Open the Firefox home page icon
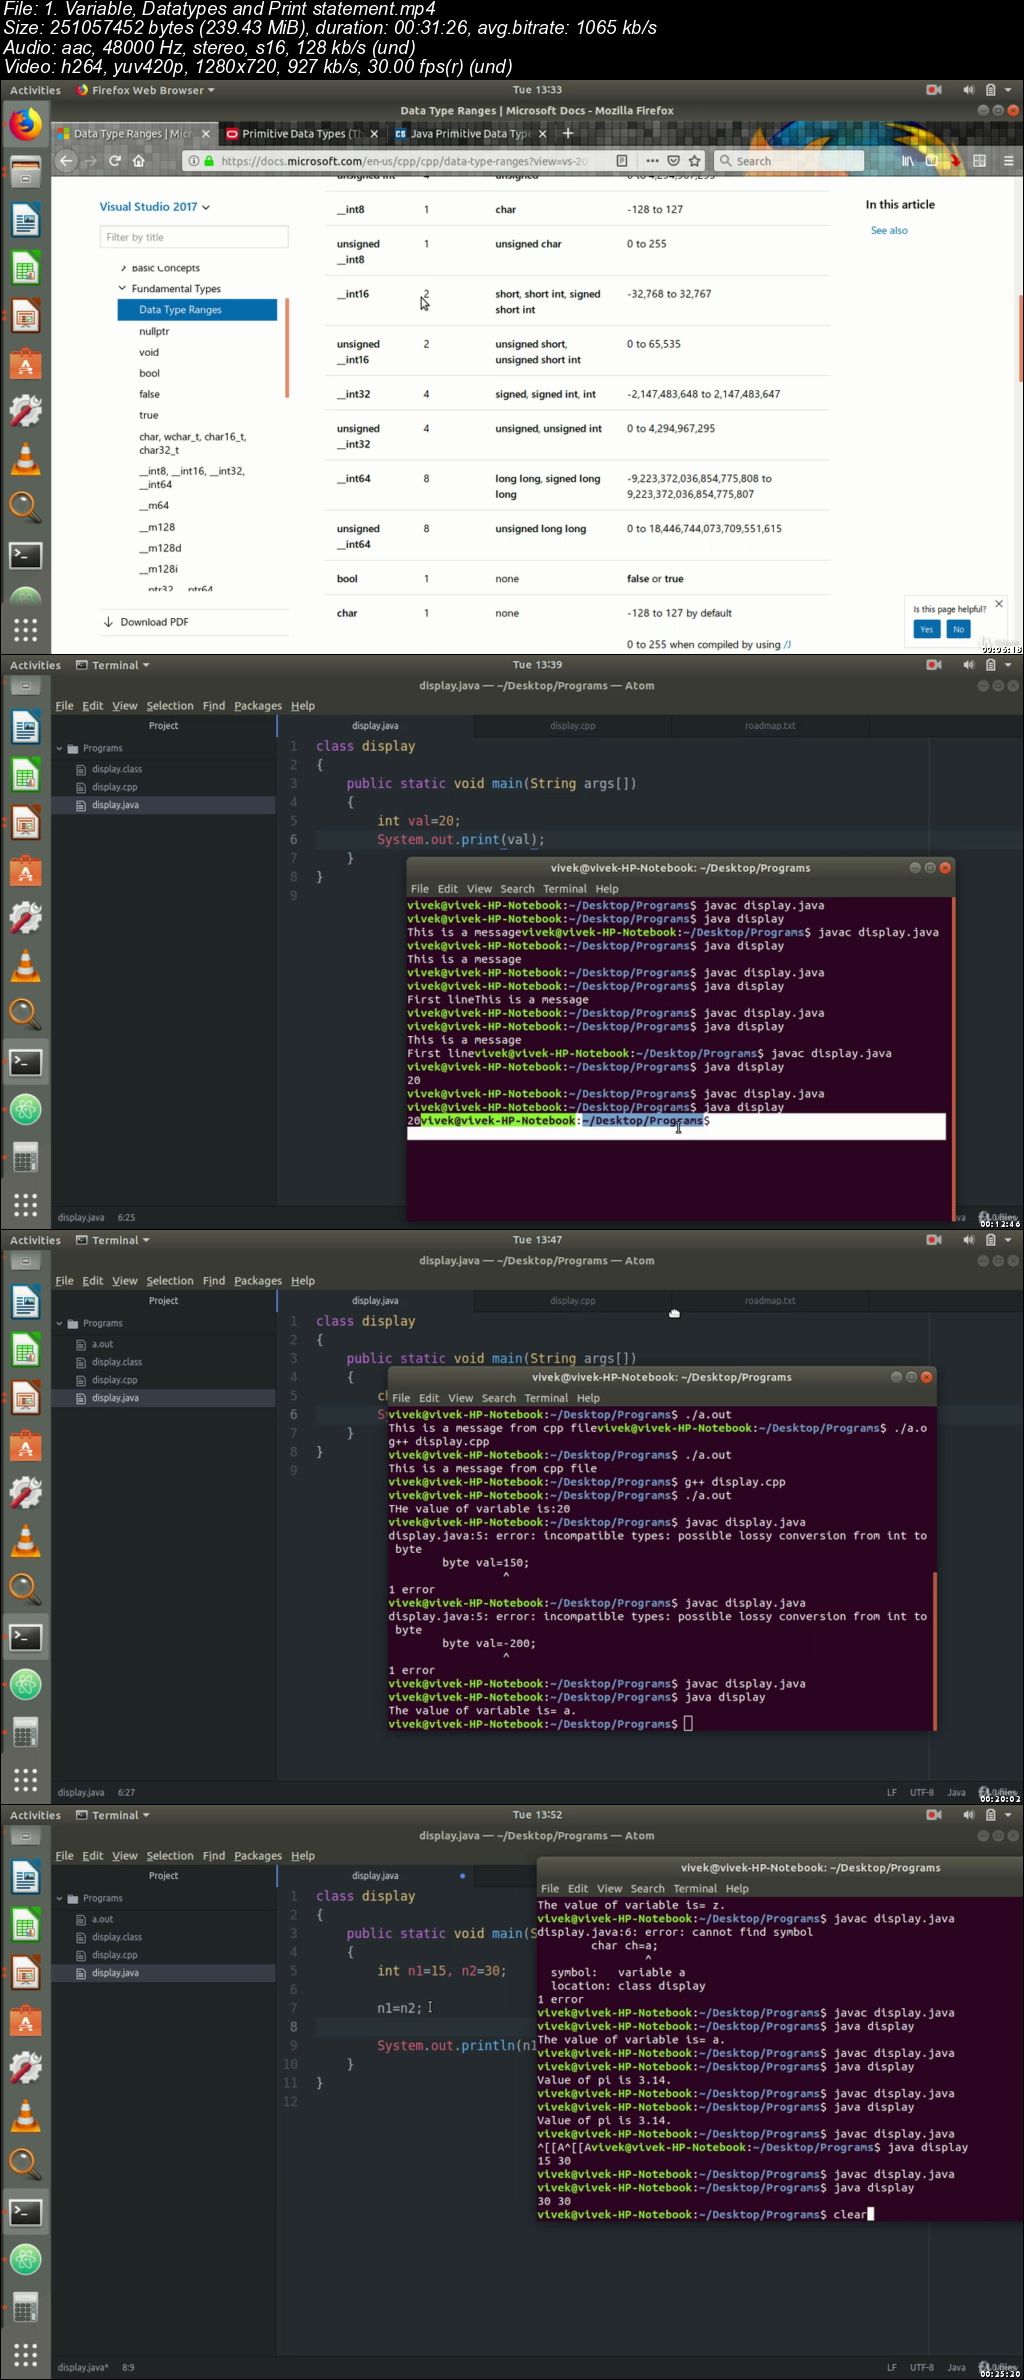Image resolution: width=1024 pixels, height=2380 pixels. [139, 160]
